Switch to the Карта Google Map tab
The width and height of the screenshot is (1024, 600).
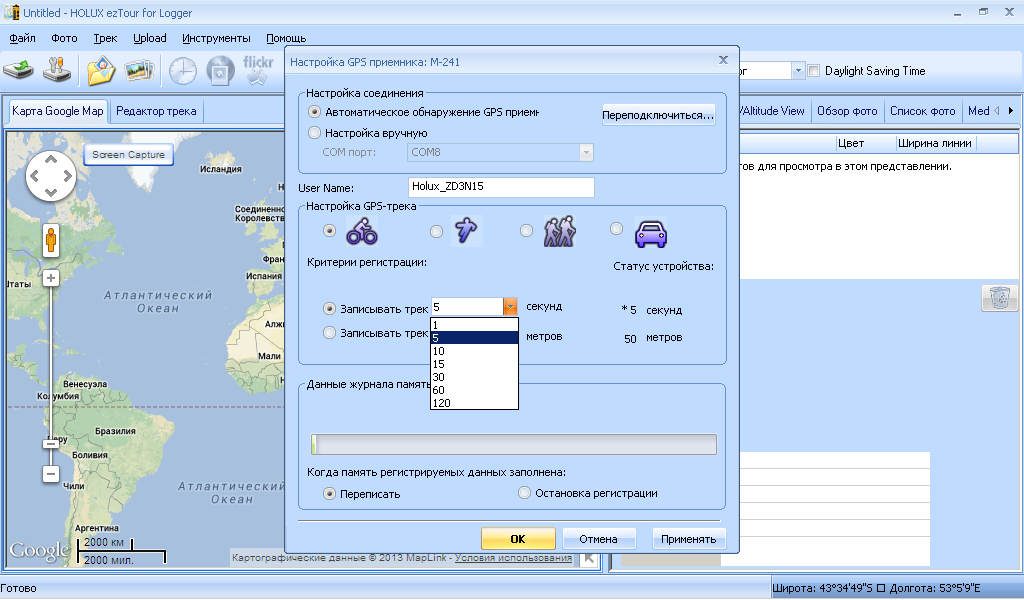pyautogui.click(x=57, y=110)
